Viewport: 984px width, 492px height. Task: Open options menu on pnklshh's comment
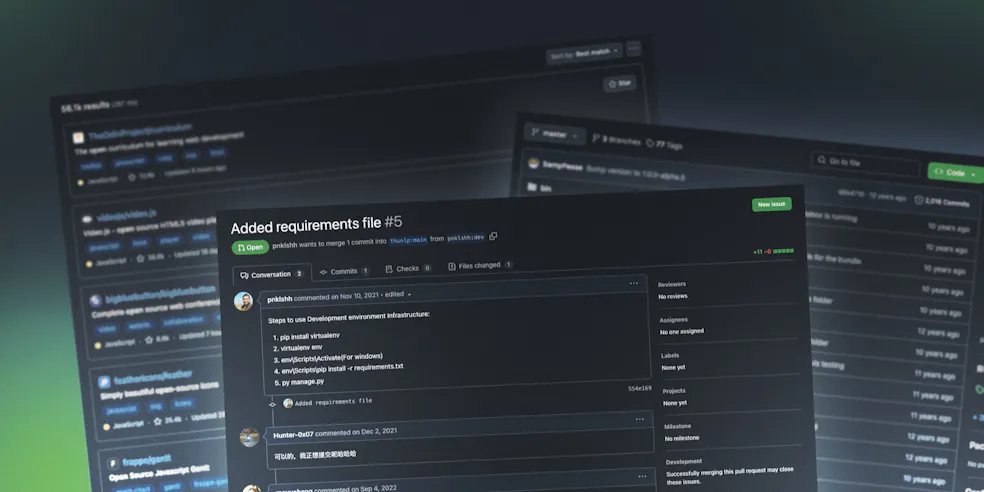point(634,284)
